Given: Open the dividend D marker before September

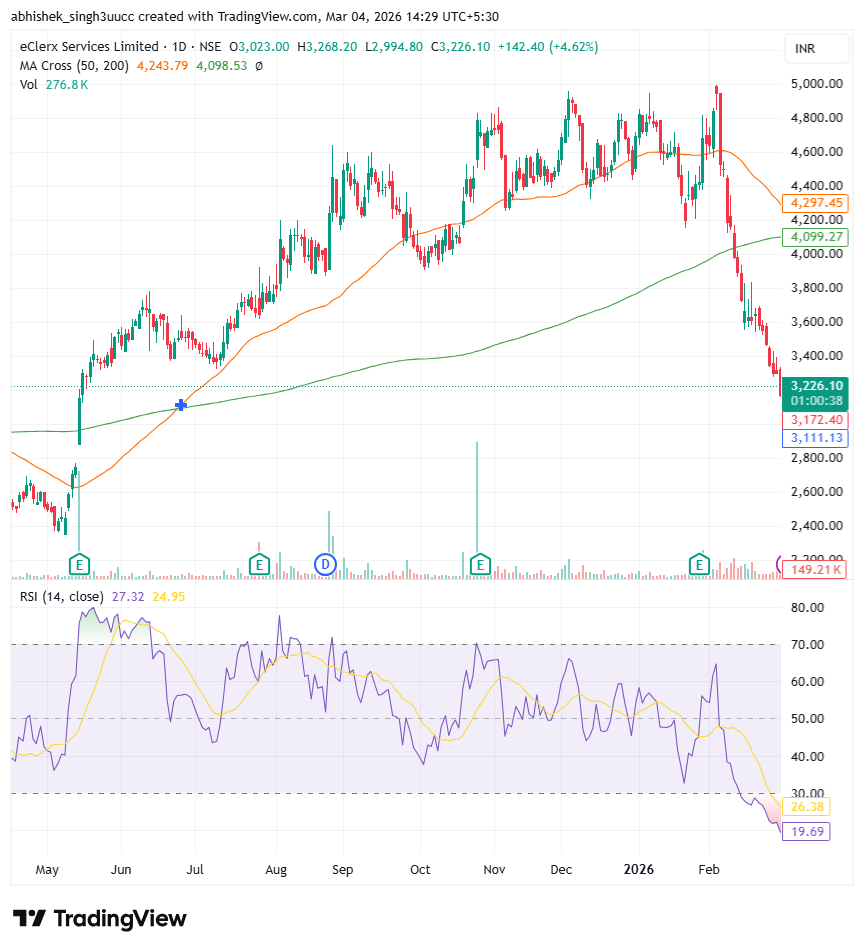Looking at the screenshot, I should click(x=324, y=565).
